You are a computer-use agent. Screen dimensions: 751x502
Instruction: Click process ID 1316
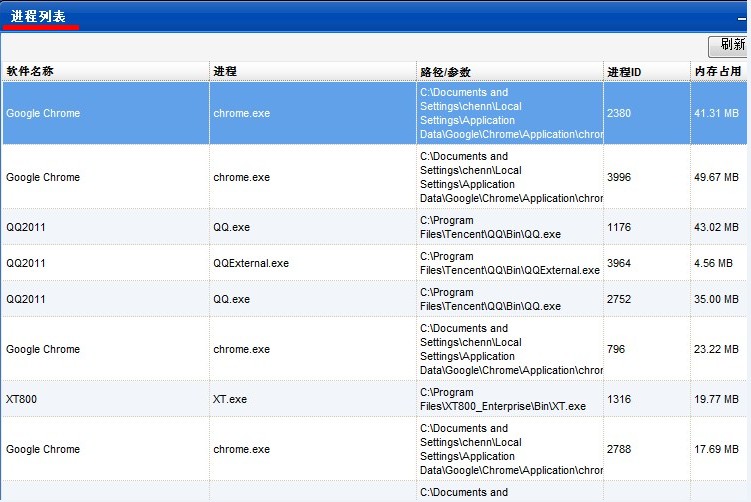(x=619, y=399)
